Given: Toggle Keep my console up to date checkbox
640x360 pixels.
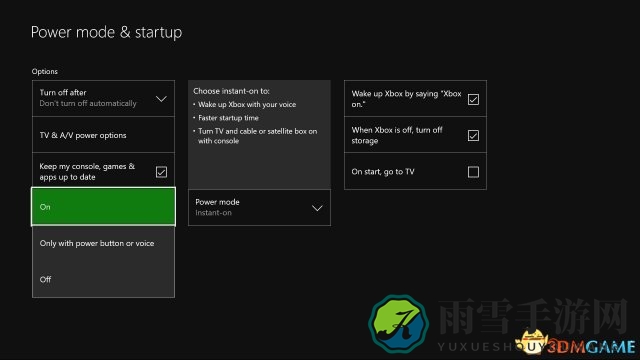Looking at the screenshot, I should coord(161,172).
